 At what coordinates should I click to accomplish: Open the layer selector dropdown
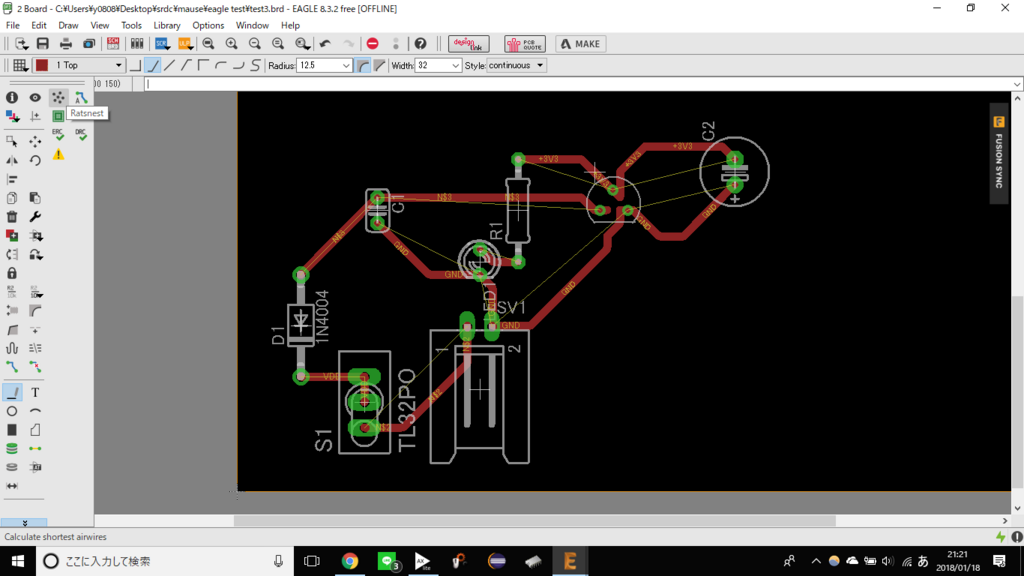click(x=118, y=65)
